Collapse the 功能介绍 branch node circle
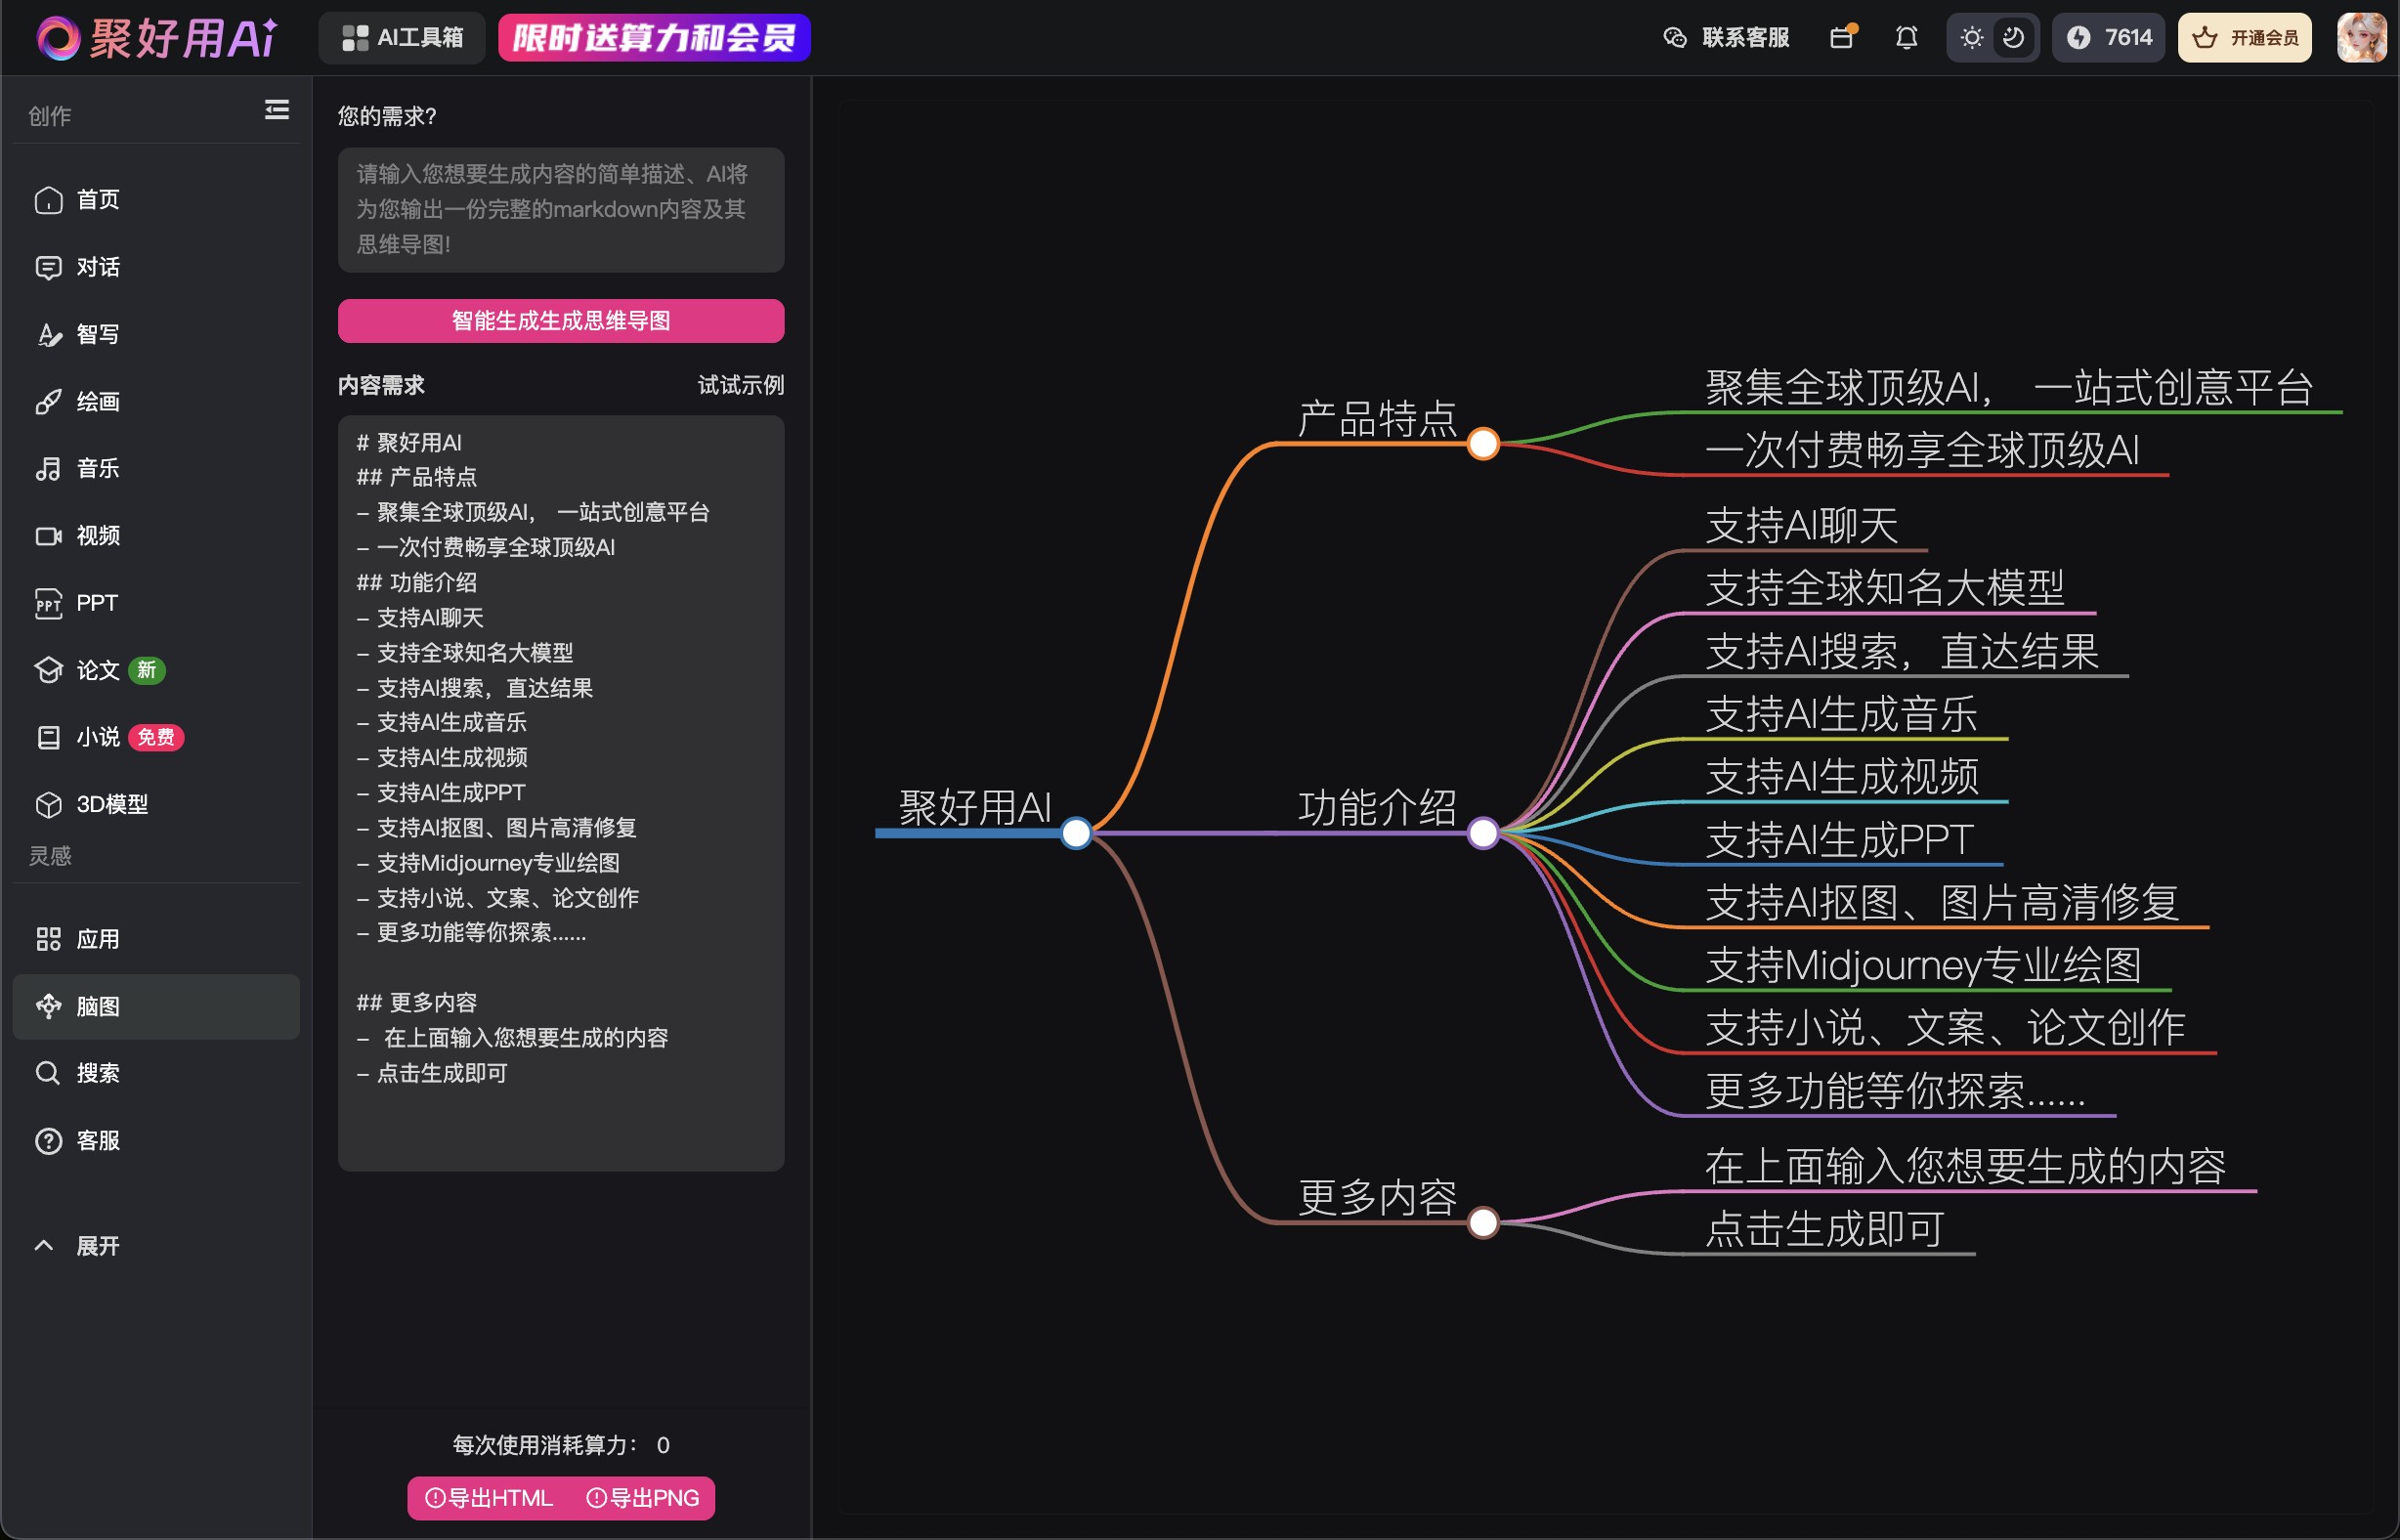Image resolution: width=2400 pixels, height=1540 pixels. tap(1483, 833)
